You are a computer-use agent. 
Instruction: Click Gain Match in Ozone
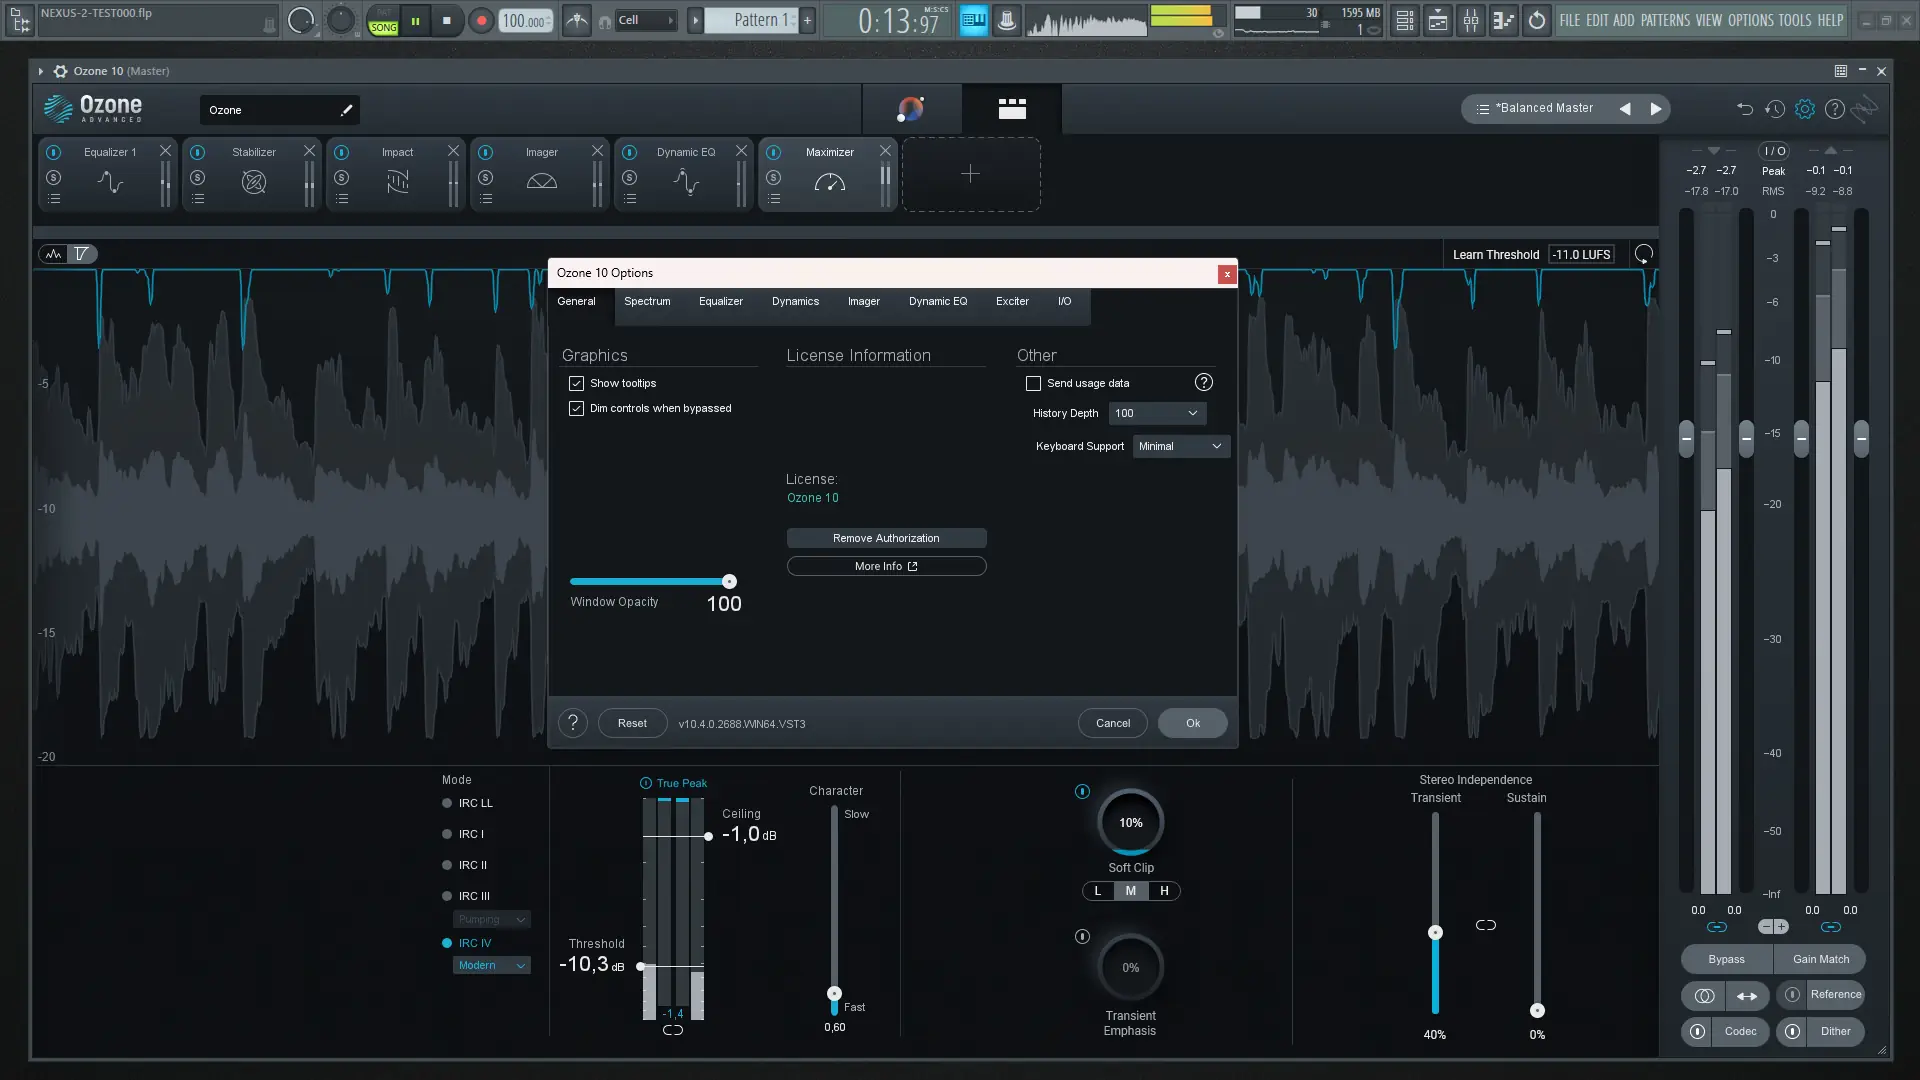[x=1820, y=959]
